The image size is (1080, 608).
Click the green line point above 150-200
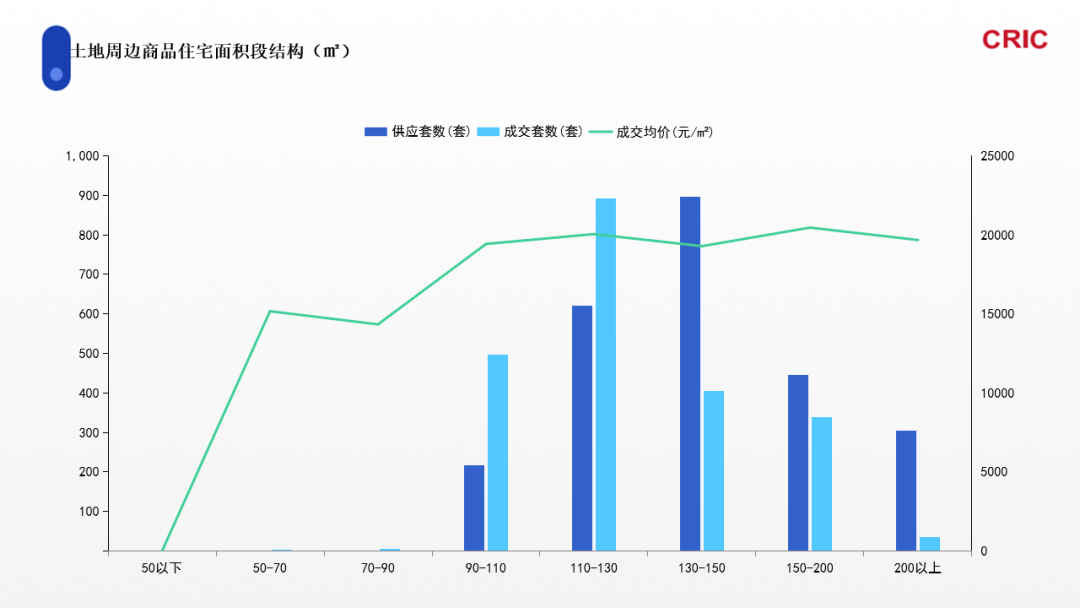(x=809, y=227)
